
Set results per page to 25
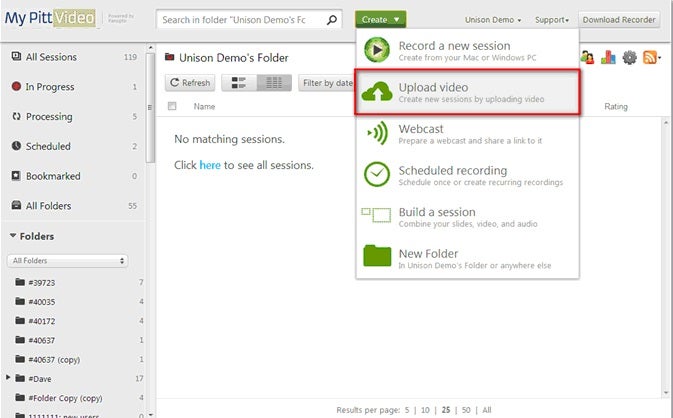click(x=446, y=410)
